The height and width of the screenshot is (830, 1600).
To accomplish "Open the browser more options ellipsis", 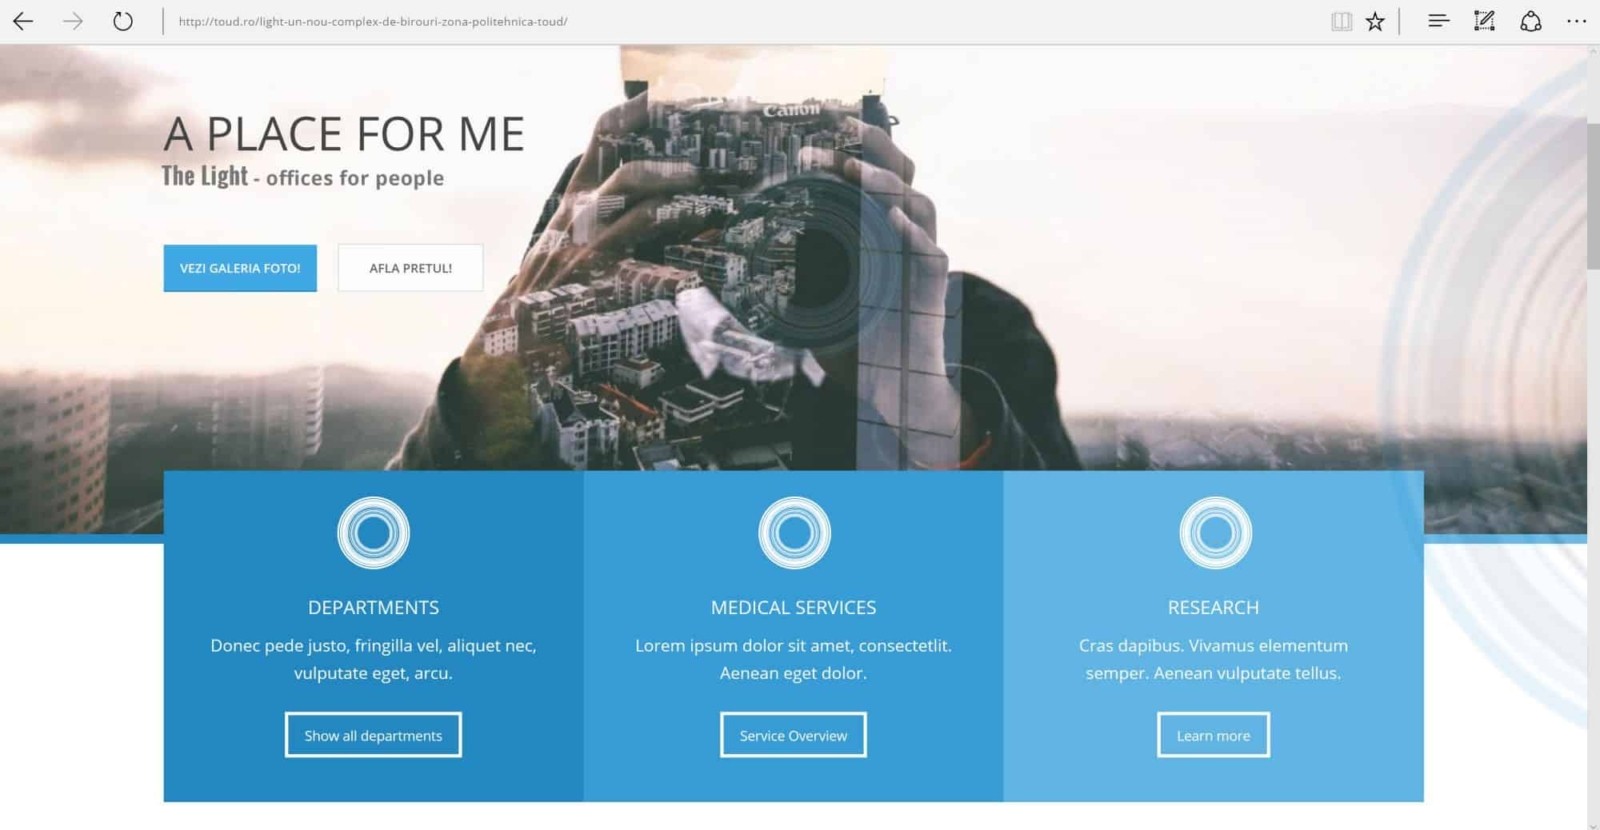I will (x=1576, y=21).
